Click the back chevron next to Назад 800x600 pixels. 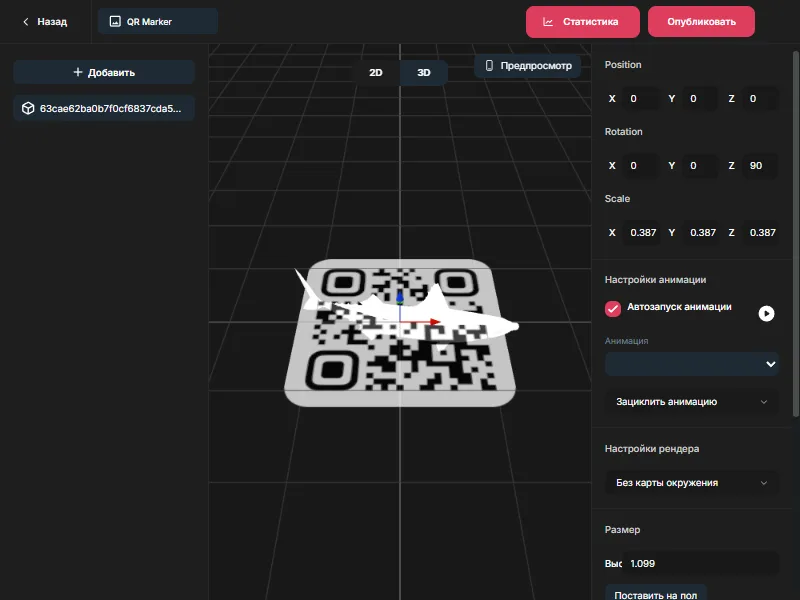click(x=26, y=22)
